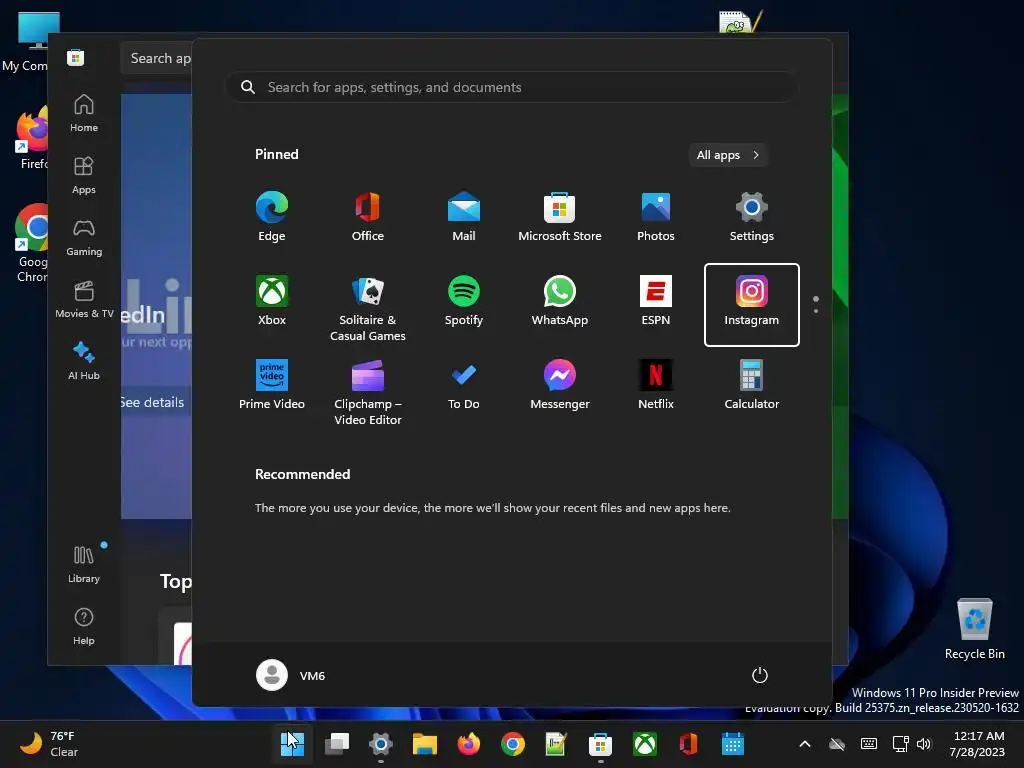The image size is (1024, 768).
Task: Open Settings from the Start menu
Action: pyautogui.click(x=752, y=217)
